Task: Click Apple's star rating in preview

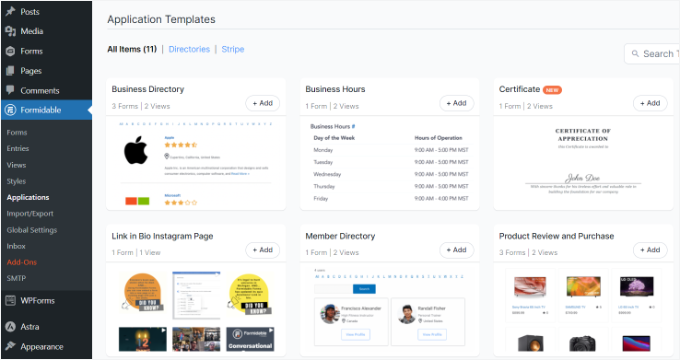Action: 181,145
